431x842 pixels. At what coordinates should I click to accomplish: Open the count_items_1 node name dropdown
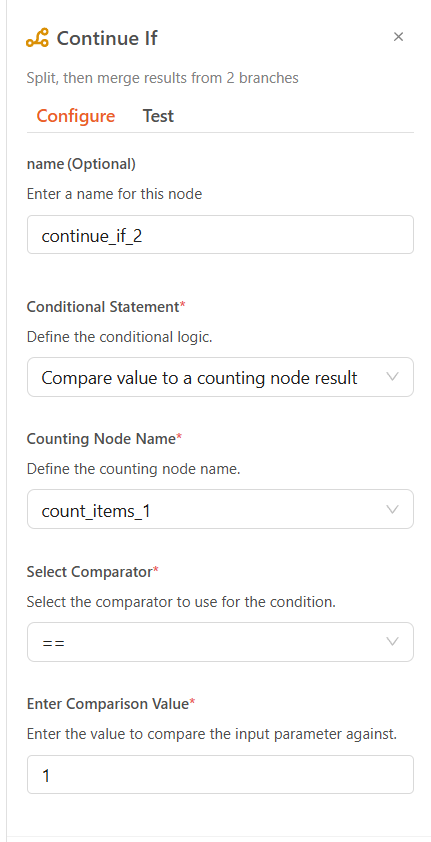point(221,509)
